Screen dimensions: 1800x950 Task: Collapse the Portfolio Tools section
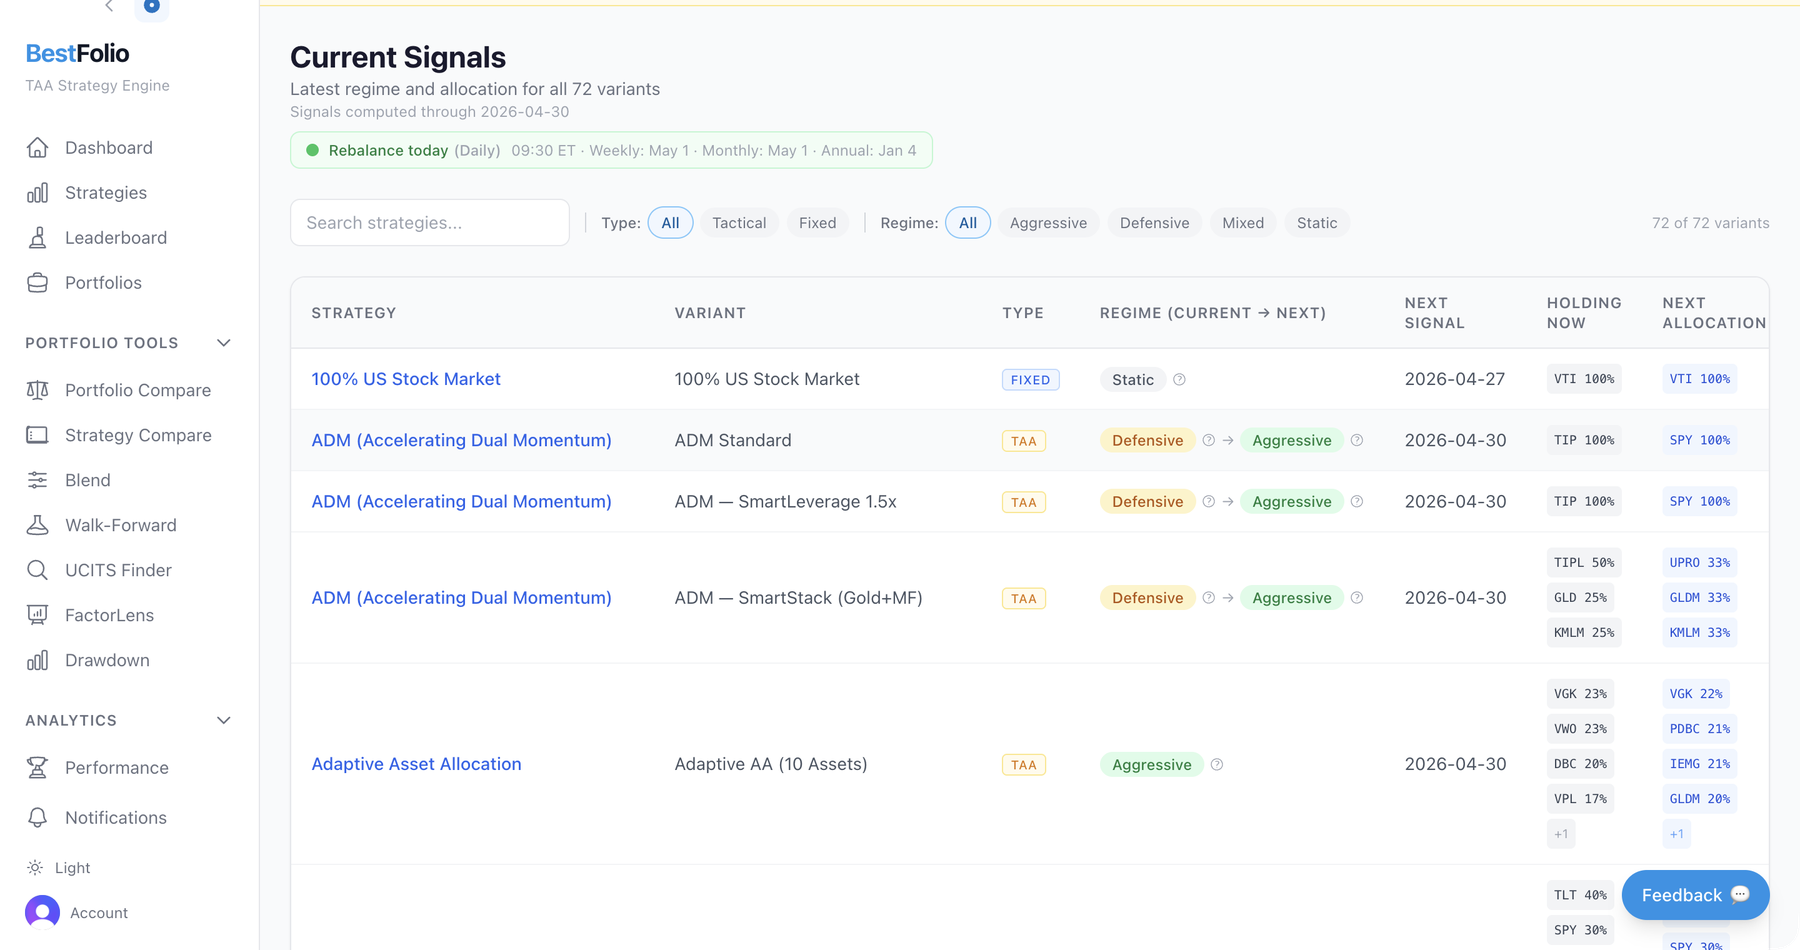pyautogui.click(x=223, y=342)
